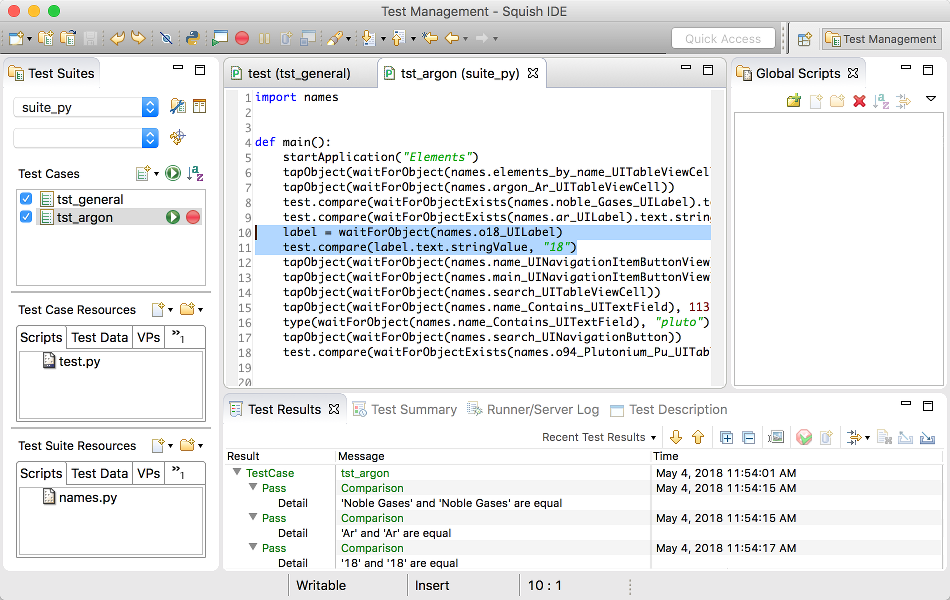Click red record icon next to tst_argon
Viewport: 950px width, 600px height.
point(193,217)
